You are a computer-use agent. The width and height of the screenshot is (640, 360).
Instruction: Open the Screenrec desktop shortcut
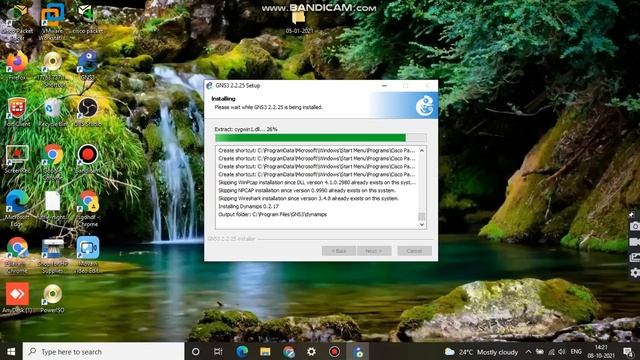[x=17, y=159]
